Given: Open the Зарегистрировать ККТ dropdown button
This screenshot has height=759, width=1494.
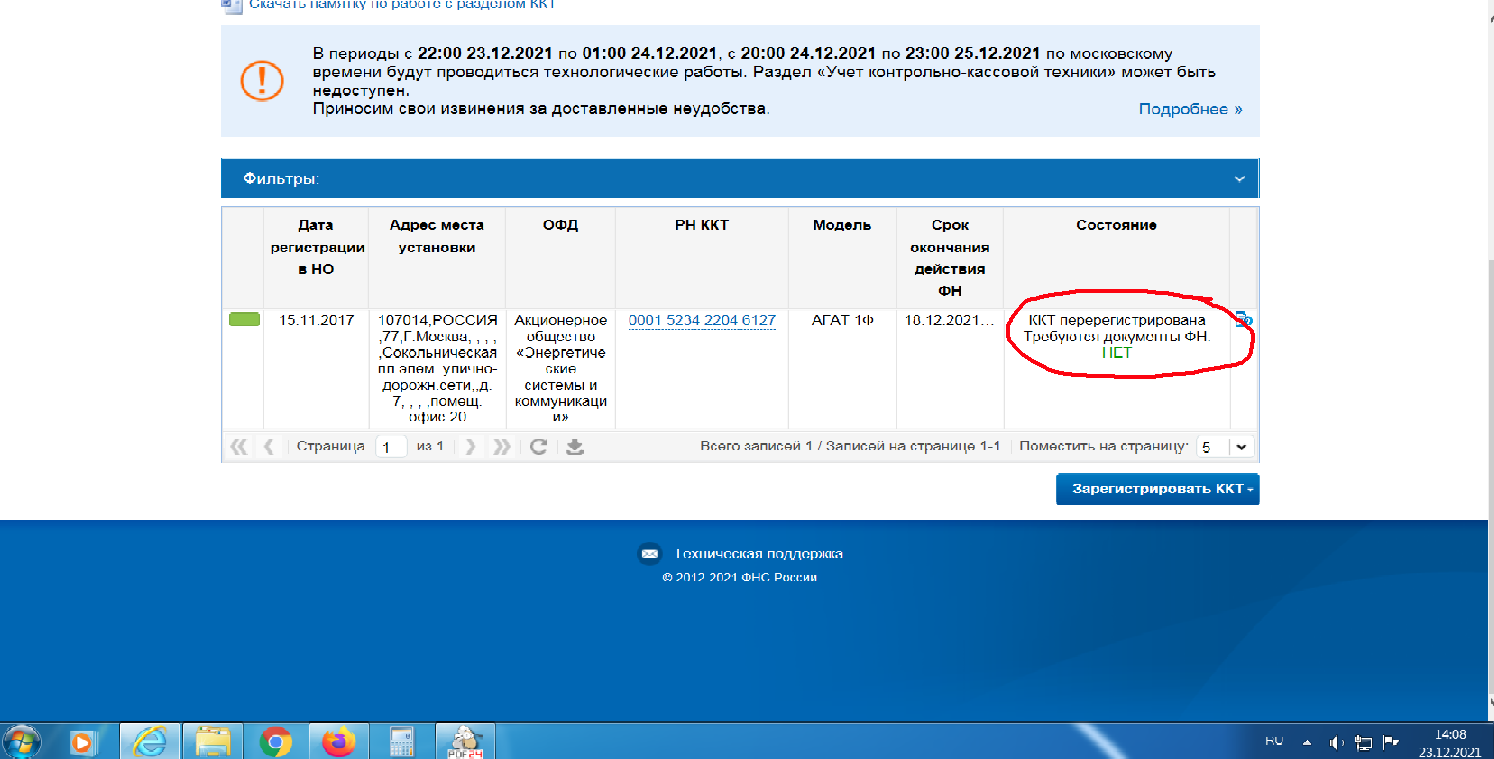Looking at the screenshot, I should click(1157, 489).
